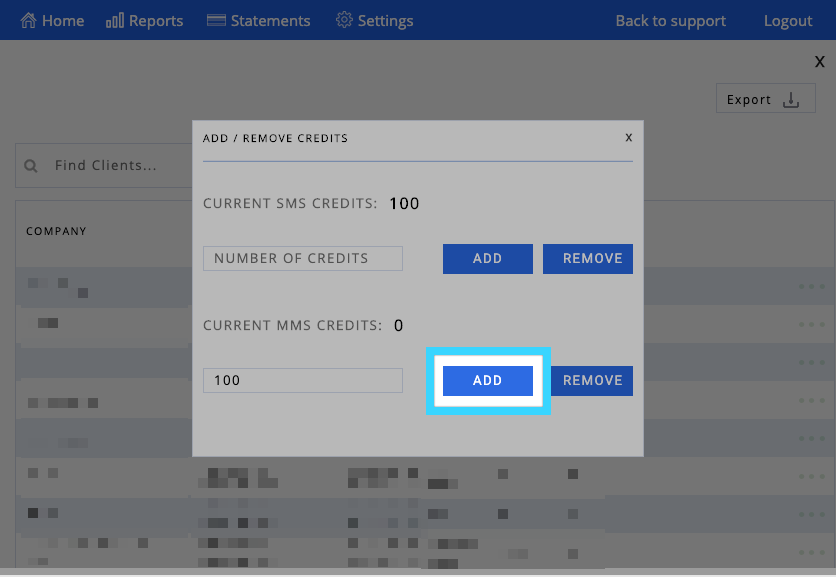Click the SMS Number of Credits field
This screenshot has height=577, width=836.
click(303, 259)
